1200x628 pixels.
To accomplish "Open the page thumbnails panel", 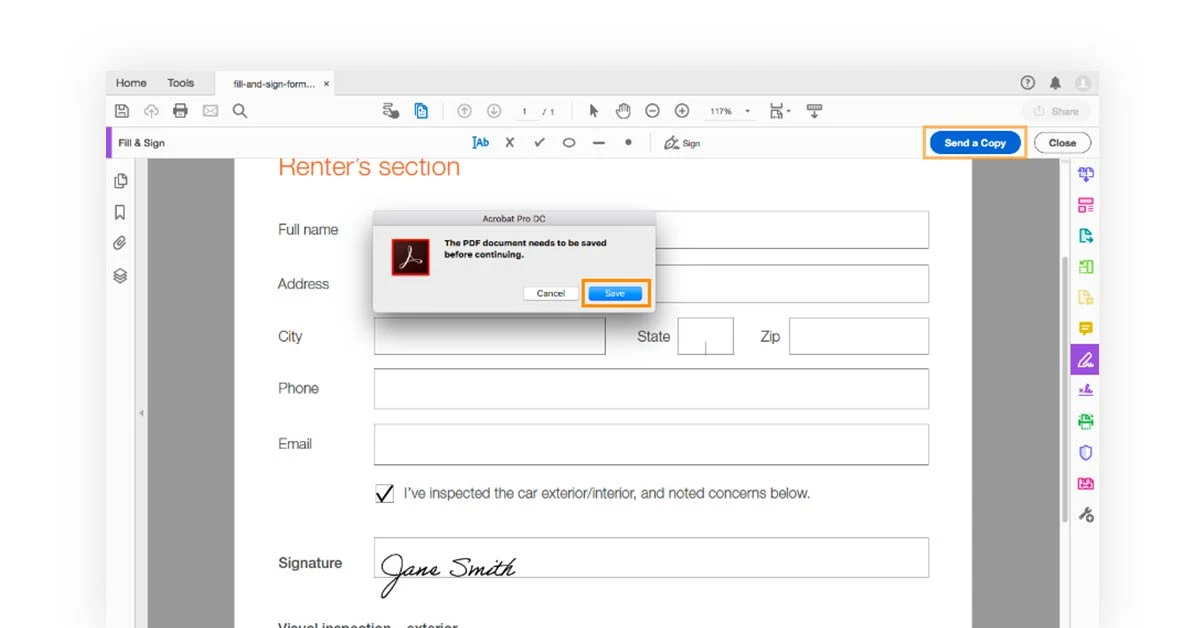I will pos(120,180).
